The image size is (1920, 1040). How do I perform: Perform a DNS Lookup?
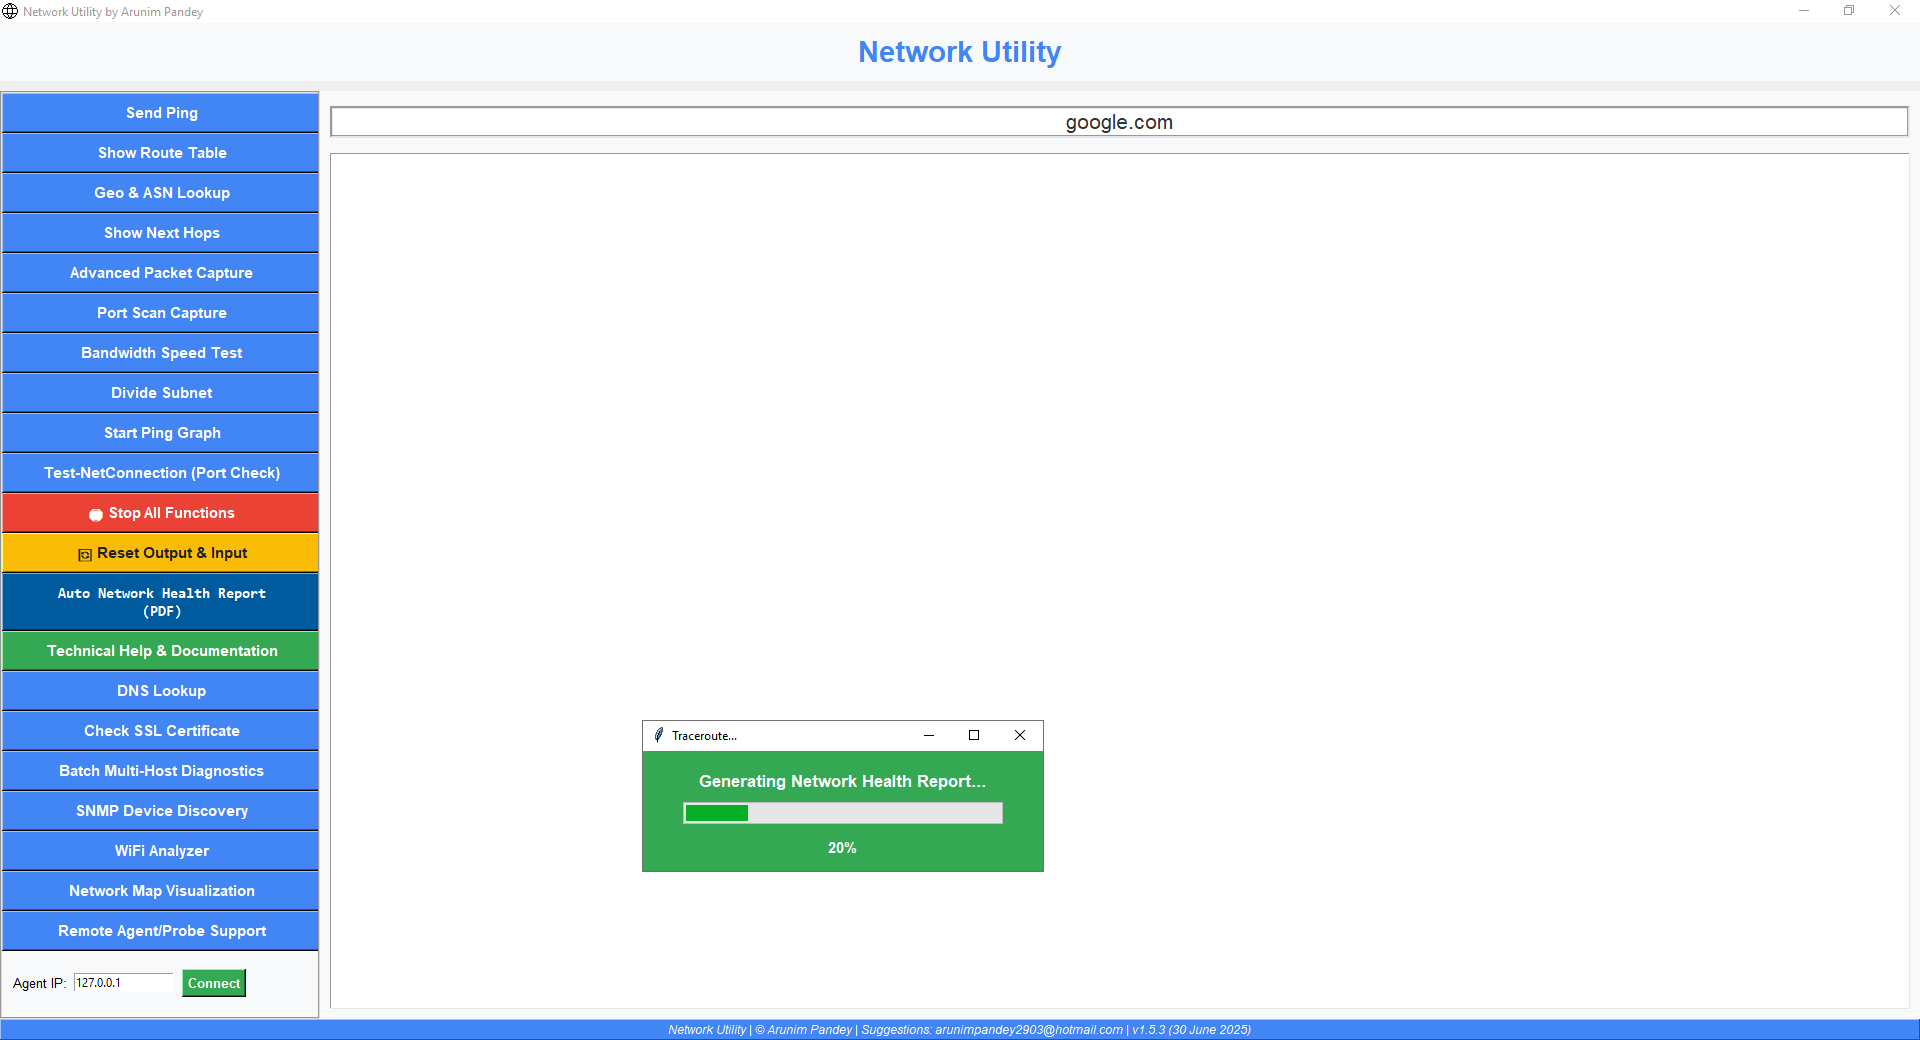(x=160, y=690)
